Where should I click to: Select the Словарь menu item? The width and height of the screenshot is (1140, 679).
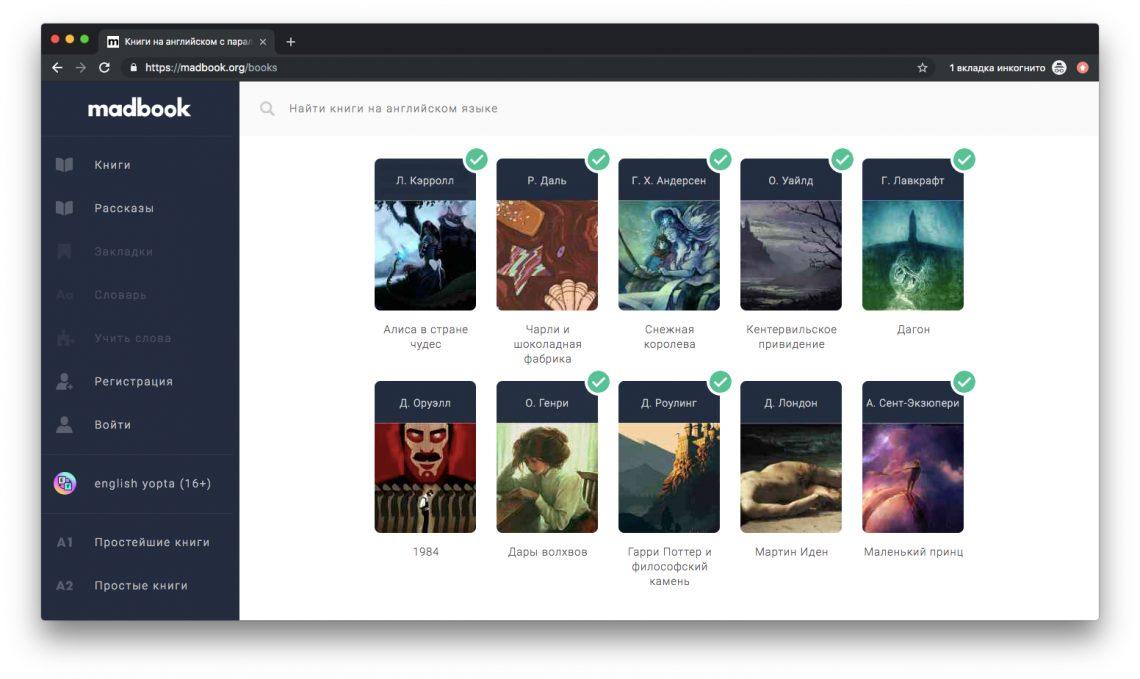click(121, 294)
